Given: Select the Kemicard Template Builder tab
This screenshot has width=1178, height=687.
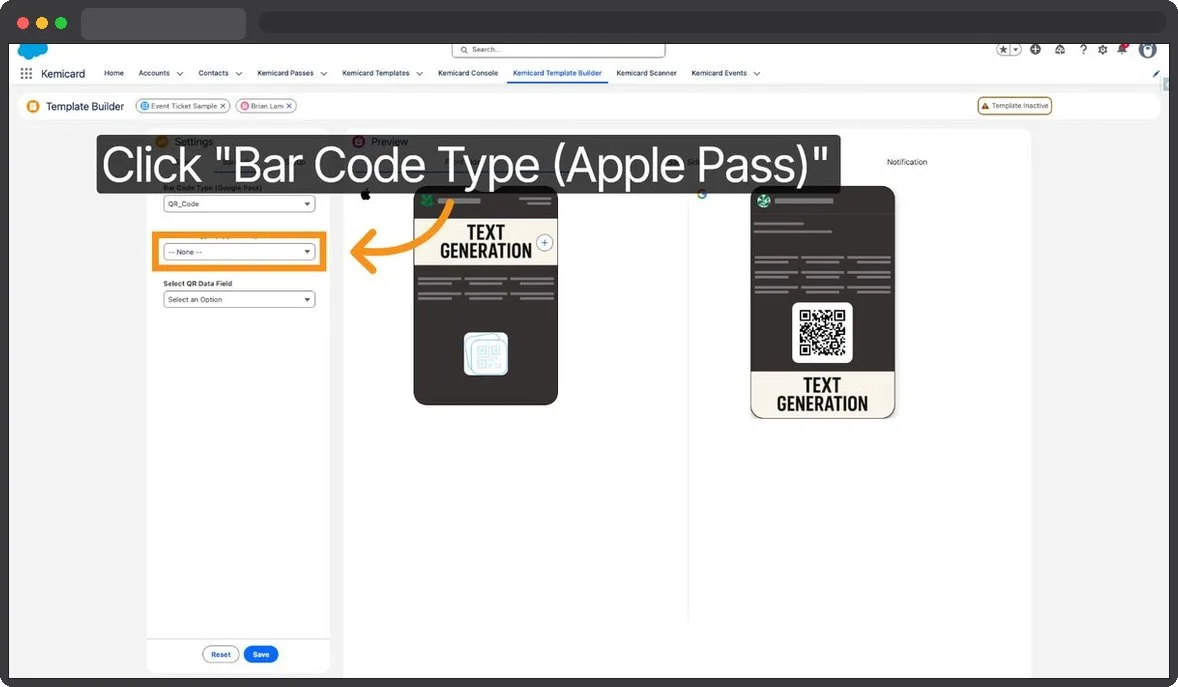Looking at the screenshot, I should [557, 73].
